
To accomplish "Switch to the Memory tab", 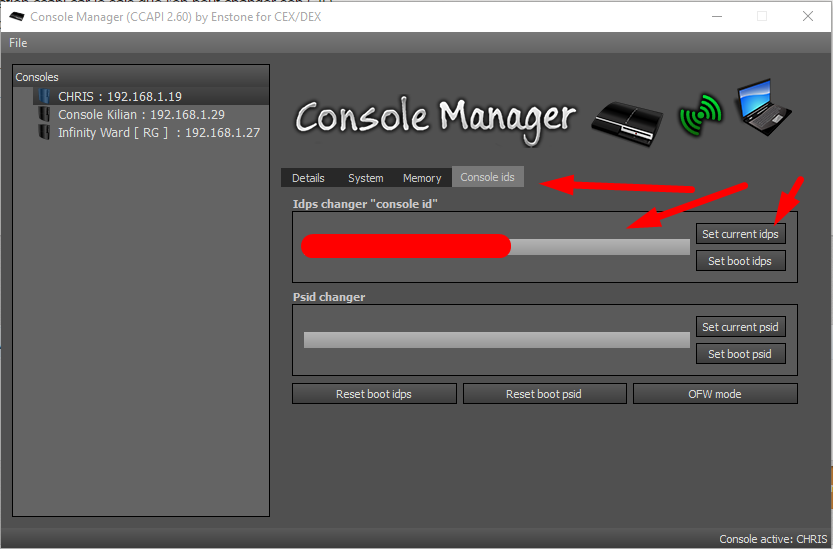I will point(422,178).
